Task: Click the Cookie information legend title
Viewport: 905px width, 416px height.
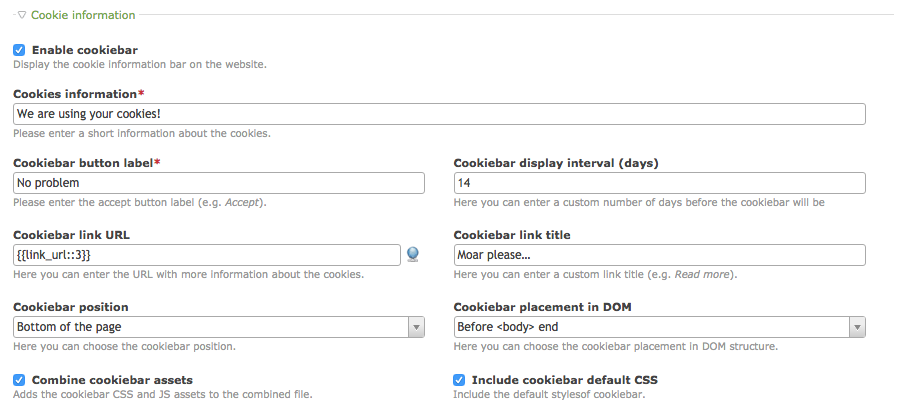Action: [83, 16]
